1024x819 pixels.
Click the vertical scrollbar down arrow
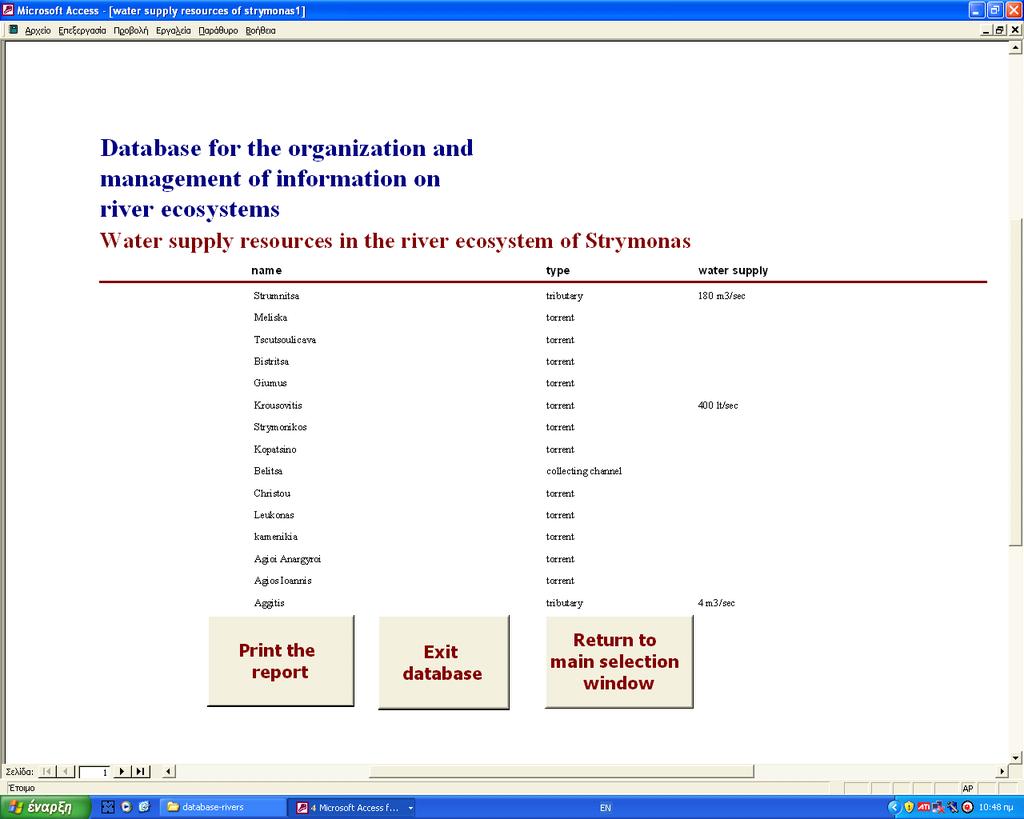point(1016,758)
